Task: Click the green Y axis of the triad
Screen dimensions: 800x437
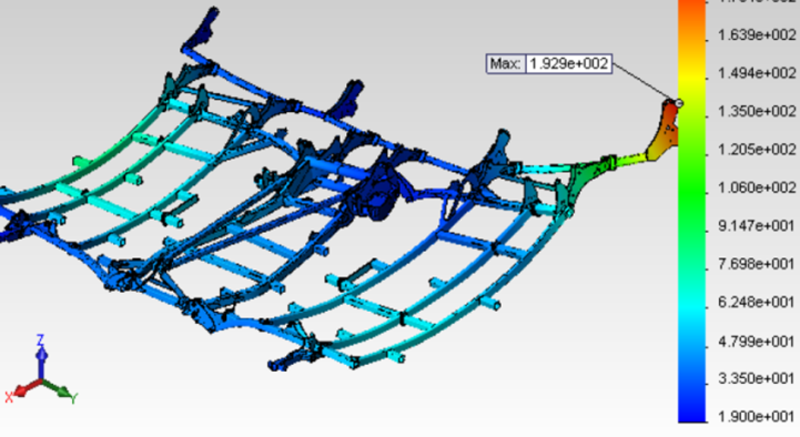Action: (57, 391)
